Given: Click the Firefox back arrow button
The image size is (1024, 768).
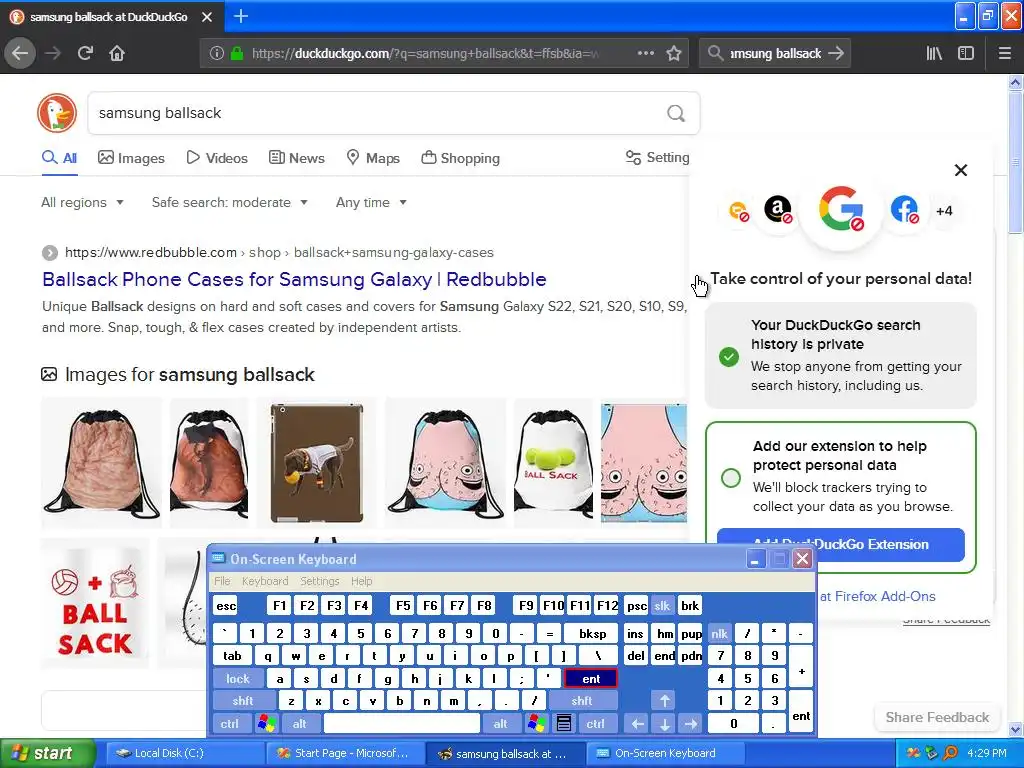Looking at the screenshot, I should click(x=20, y=53).
